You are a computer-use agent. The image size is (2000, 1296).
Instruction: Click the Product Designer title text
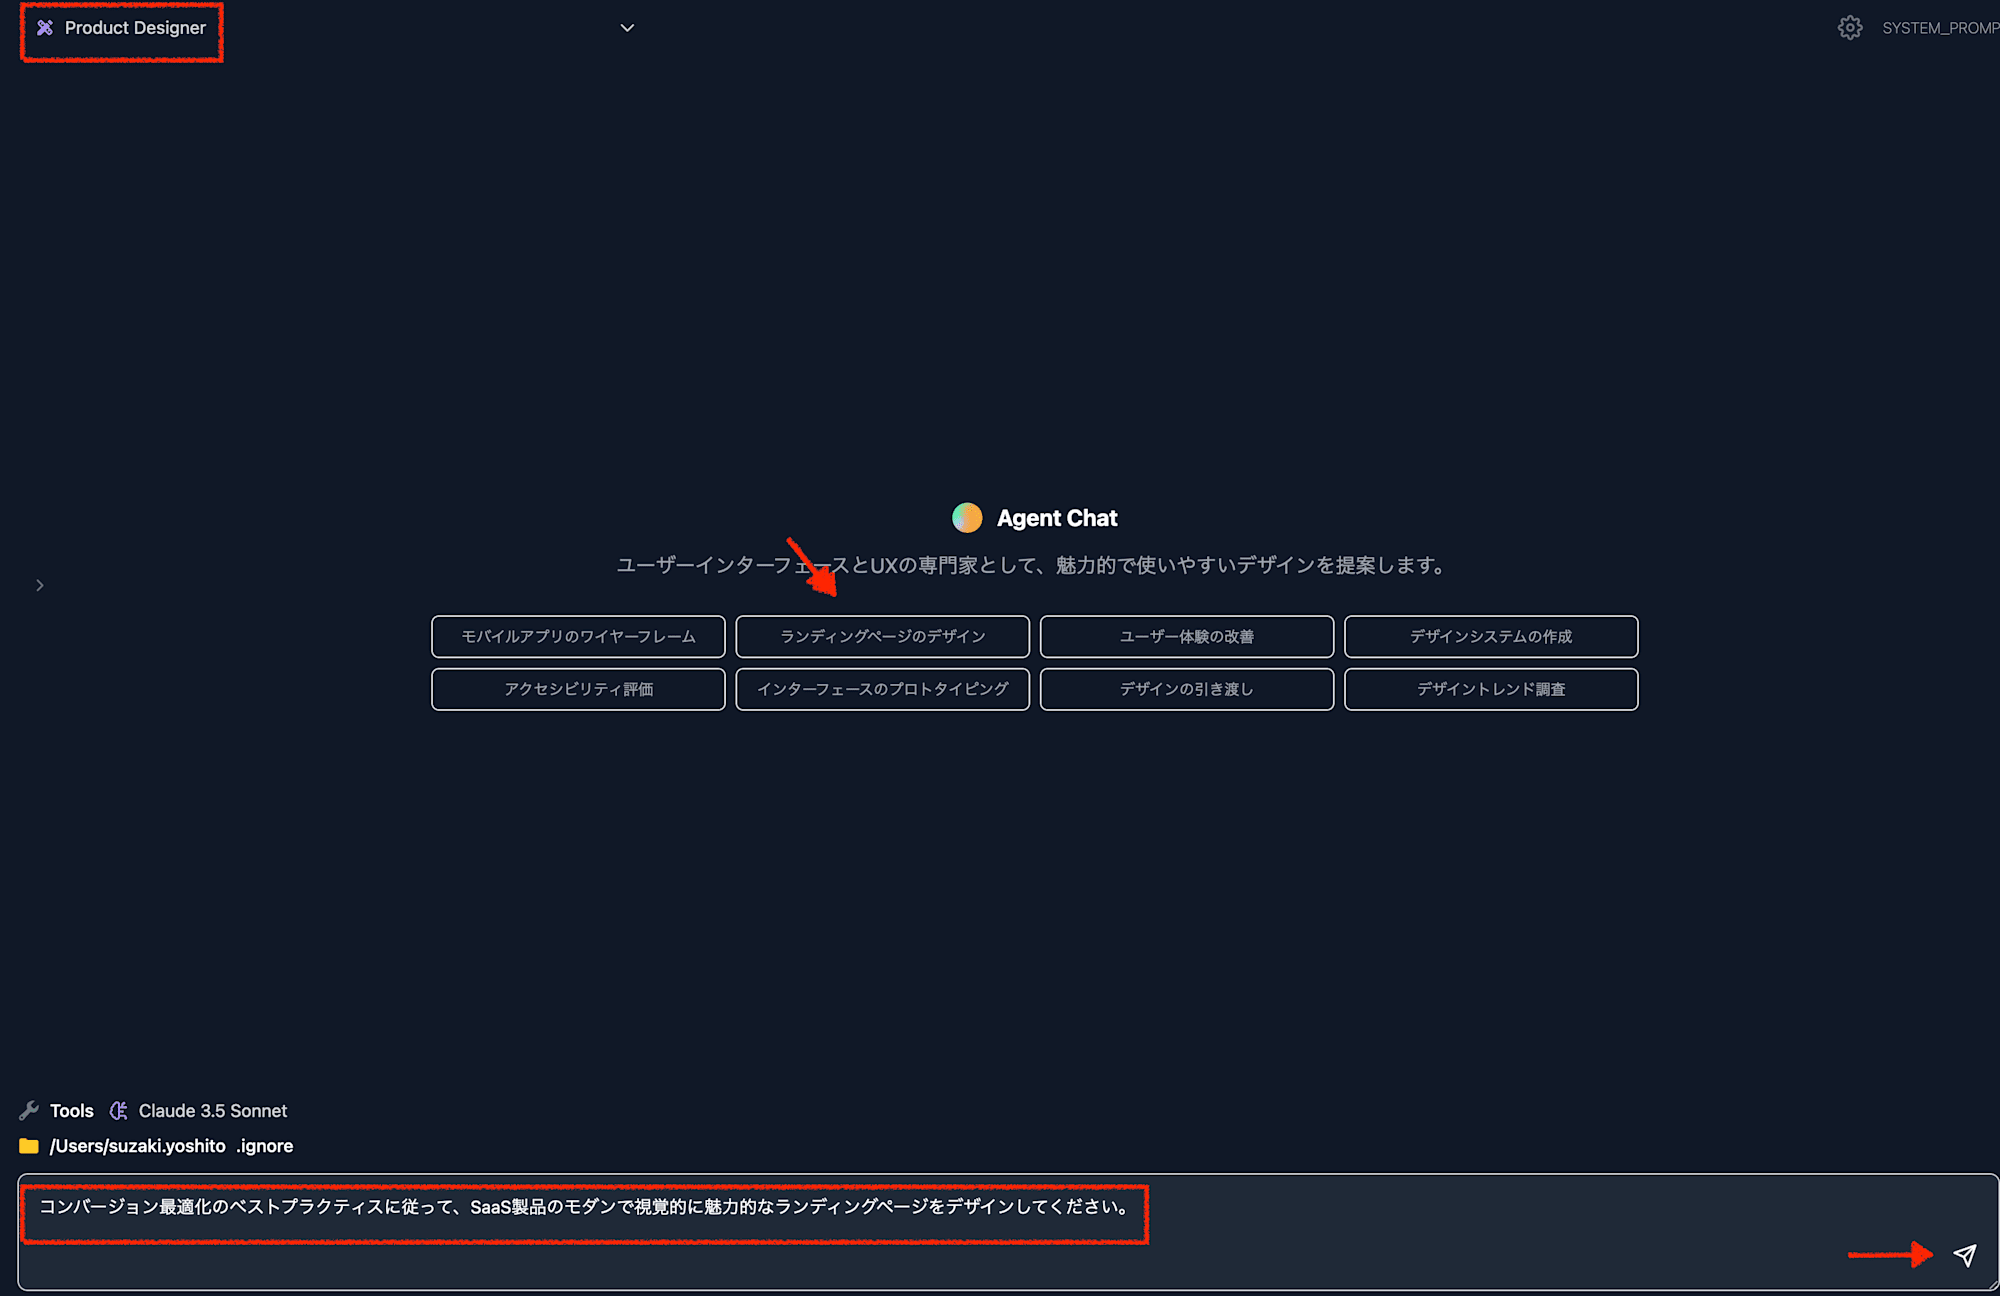135,28
